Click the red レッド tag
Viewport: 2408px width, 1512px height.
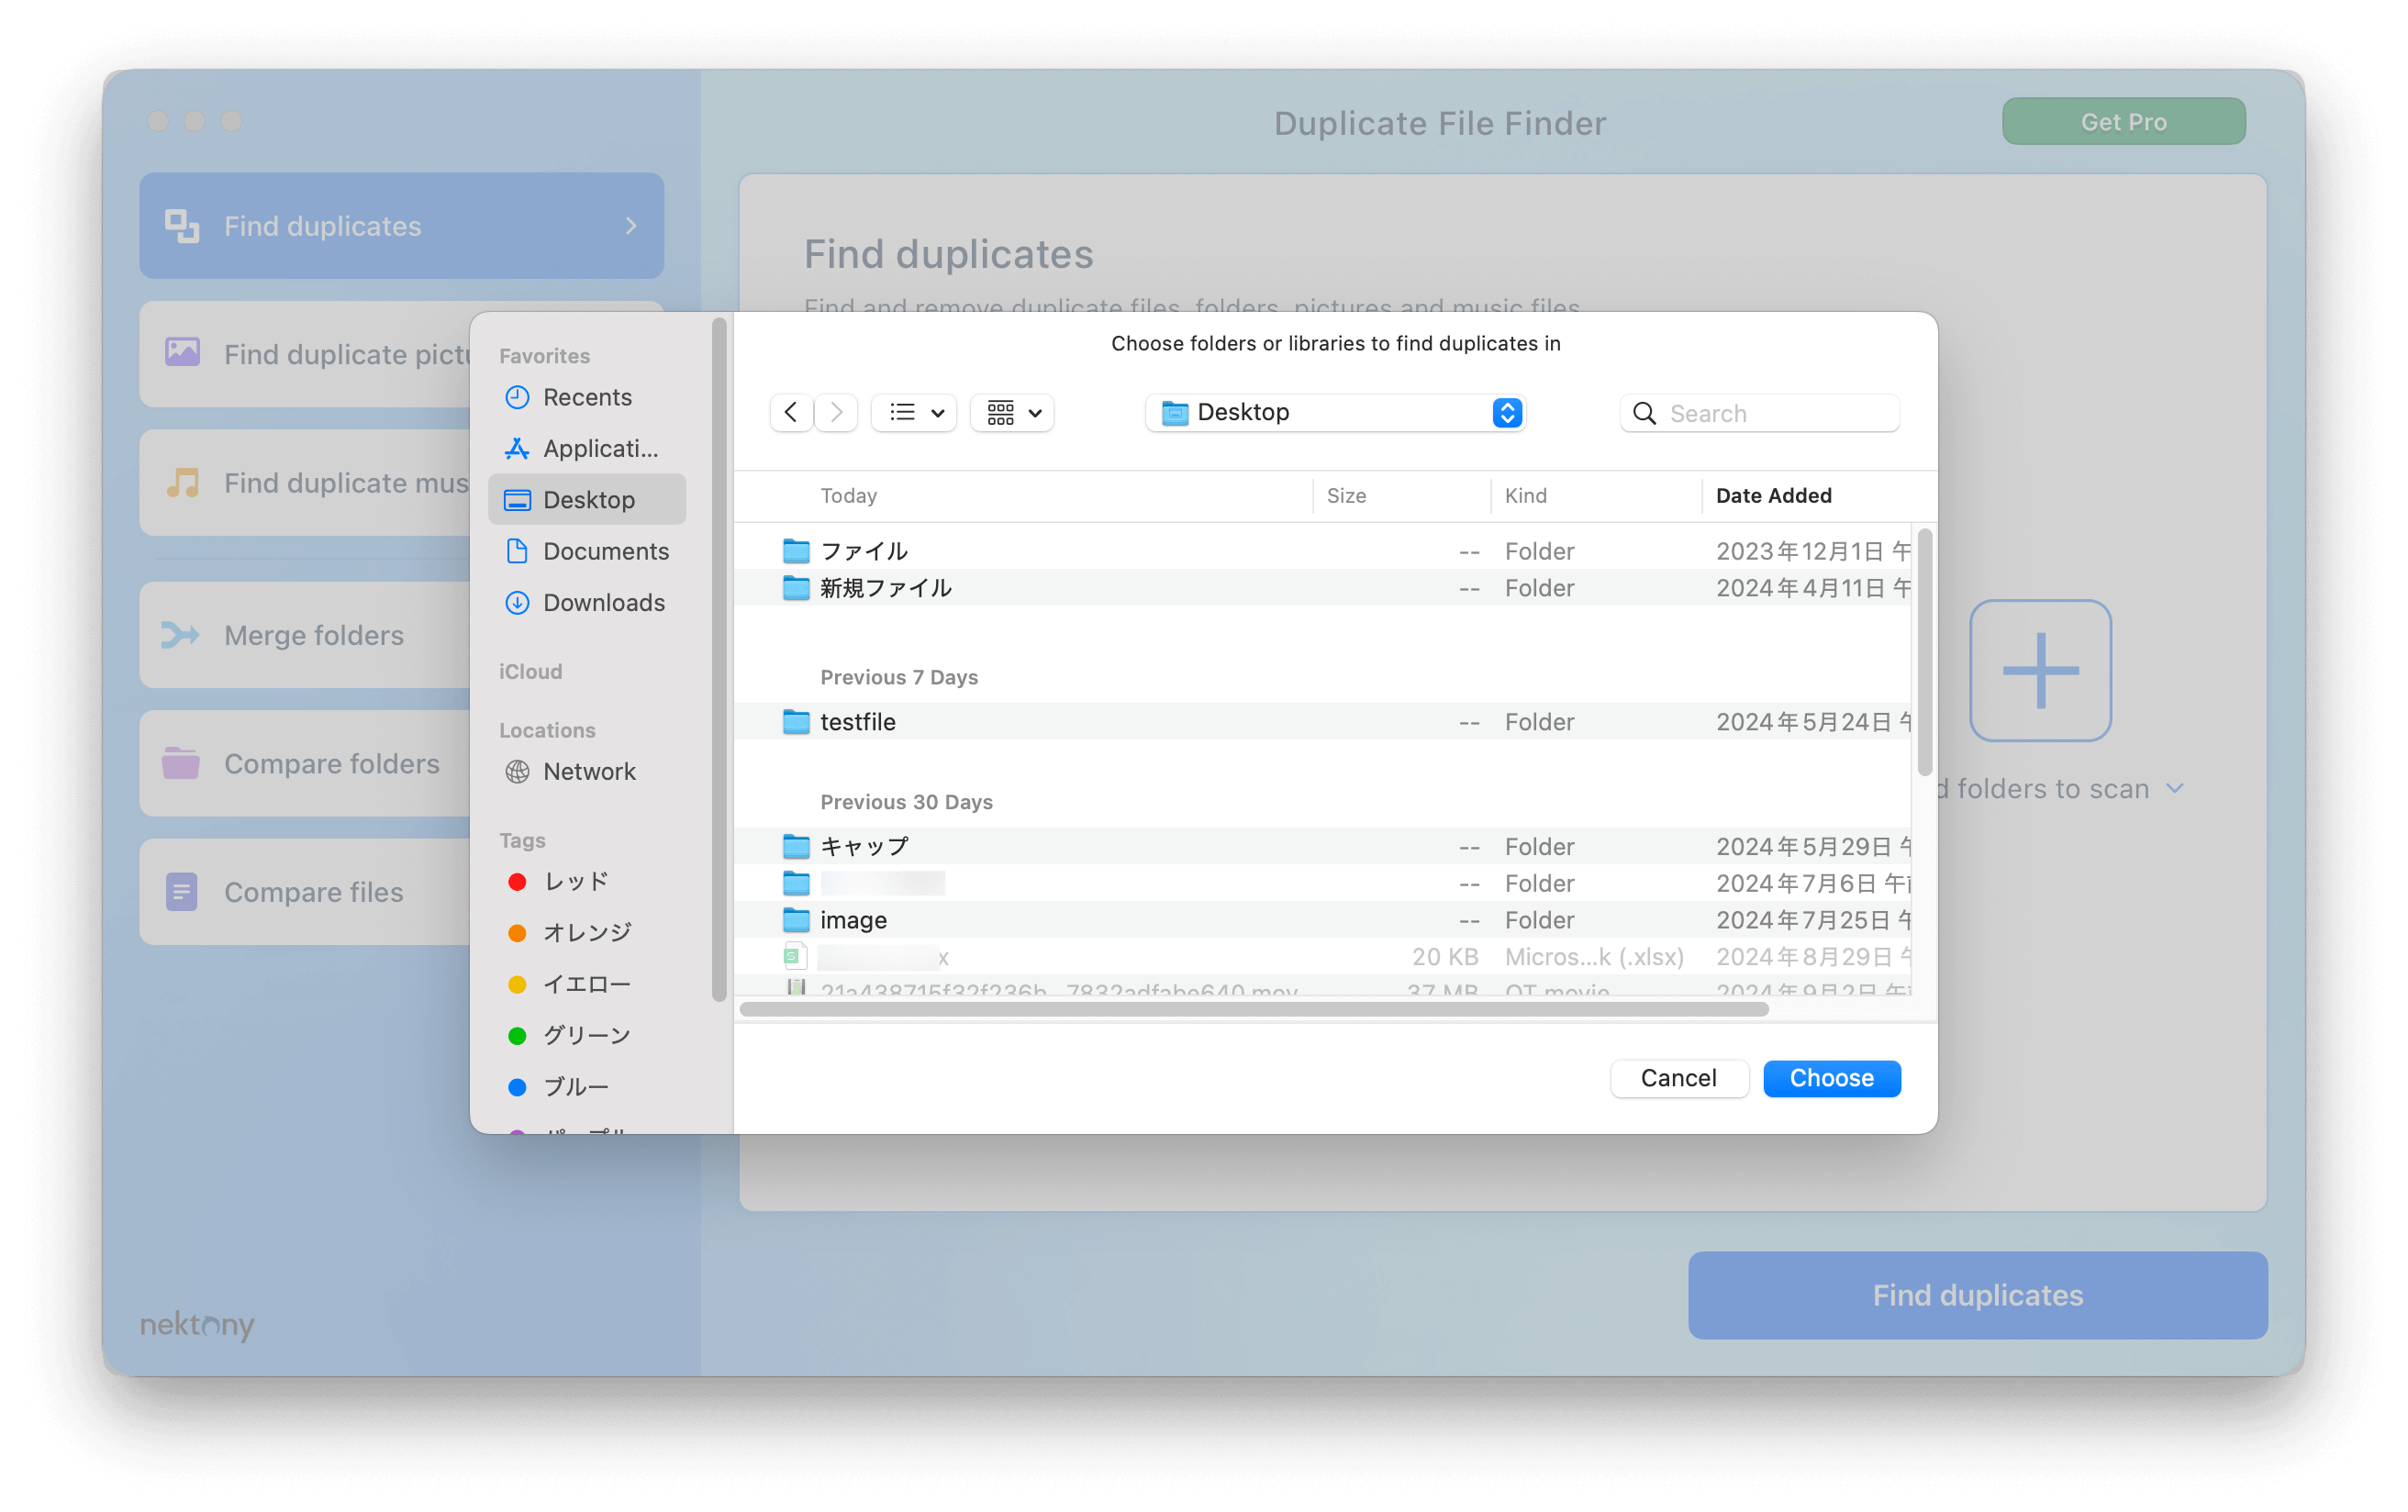coord(587,881)
